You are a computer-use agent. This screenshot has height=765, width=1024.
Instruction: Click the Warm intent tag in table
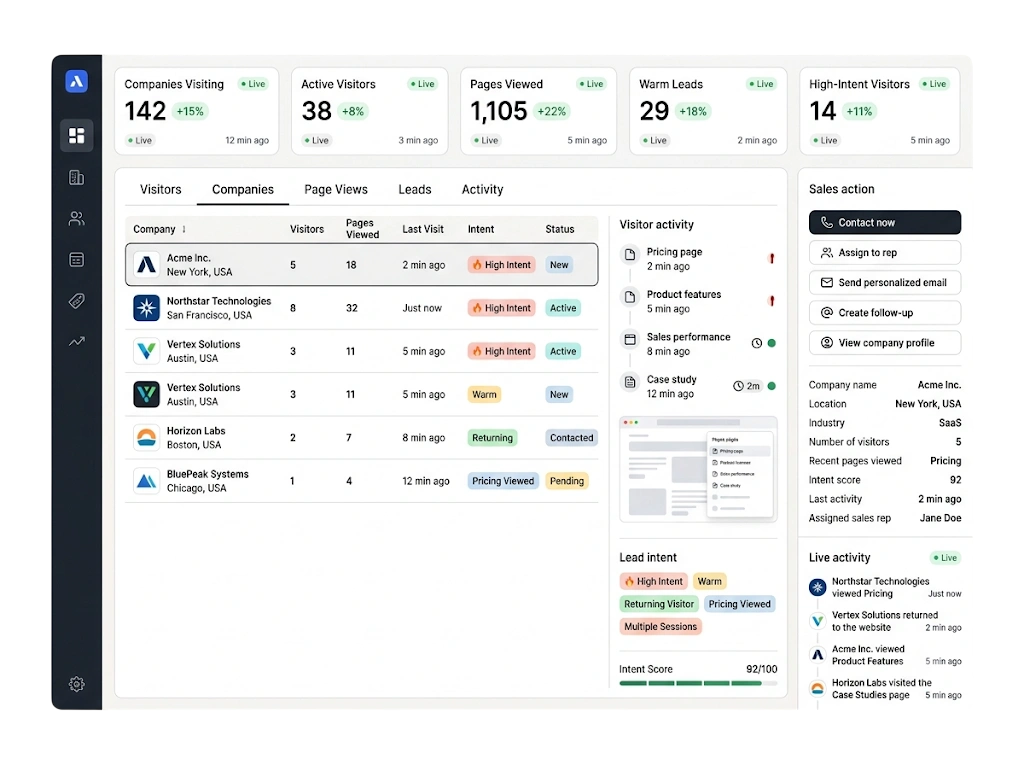484,395
